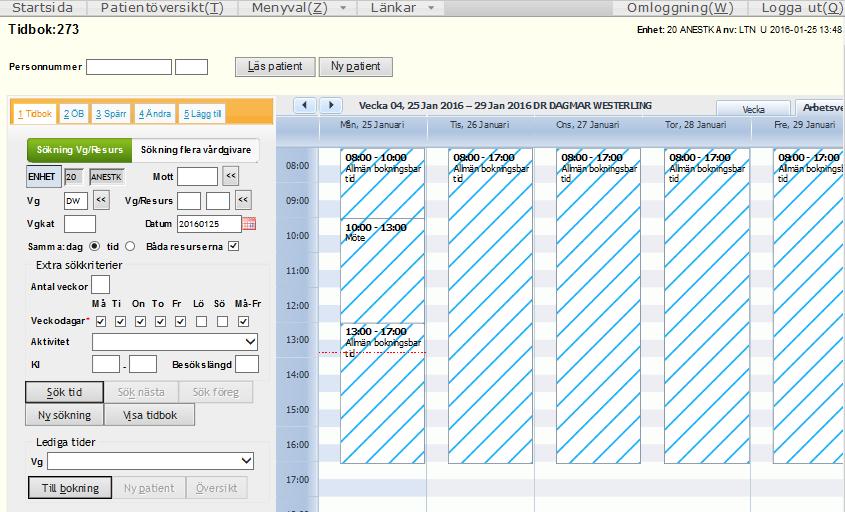Focus the Datum field showing 20160125
Screen dimensions: 845x512
click(x=209, y=224)
